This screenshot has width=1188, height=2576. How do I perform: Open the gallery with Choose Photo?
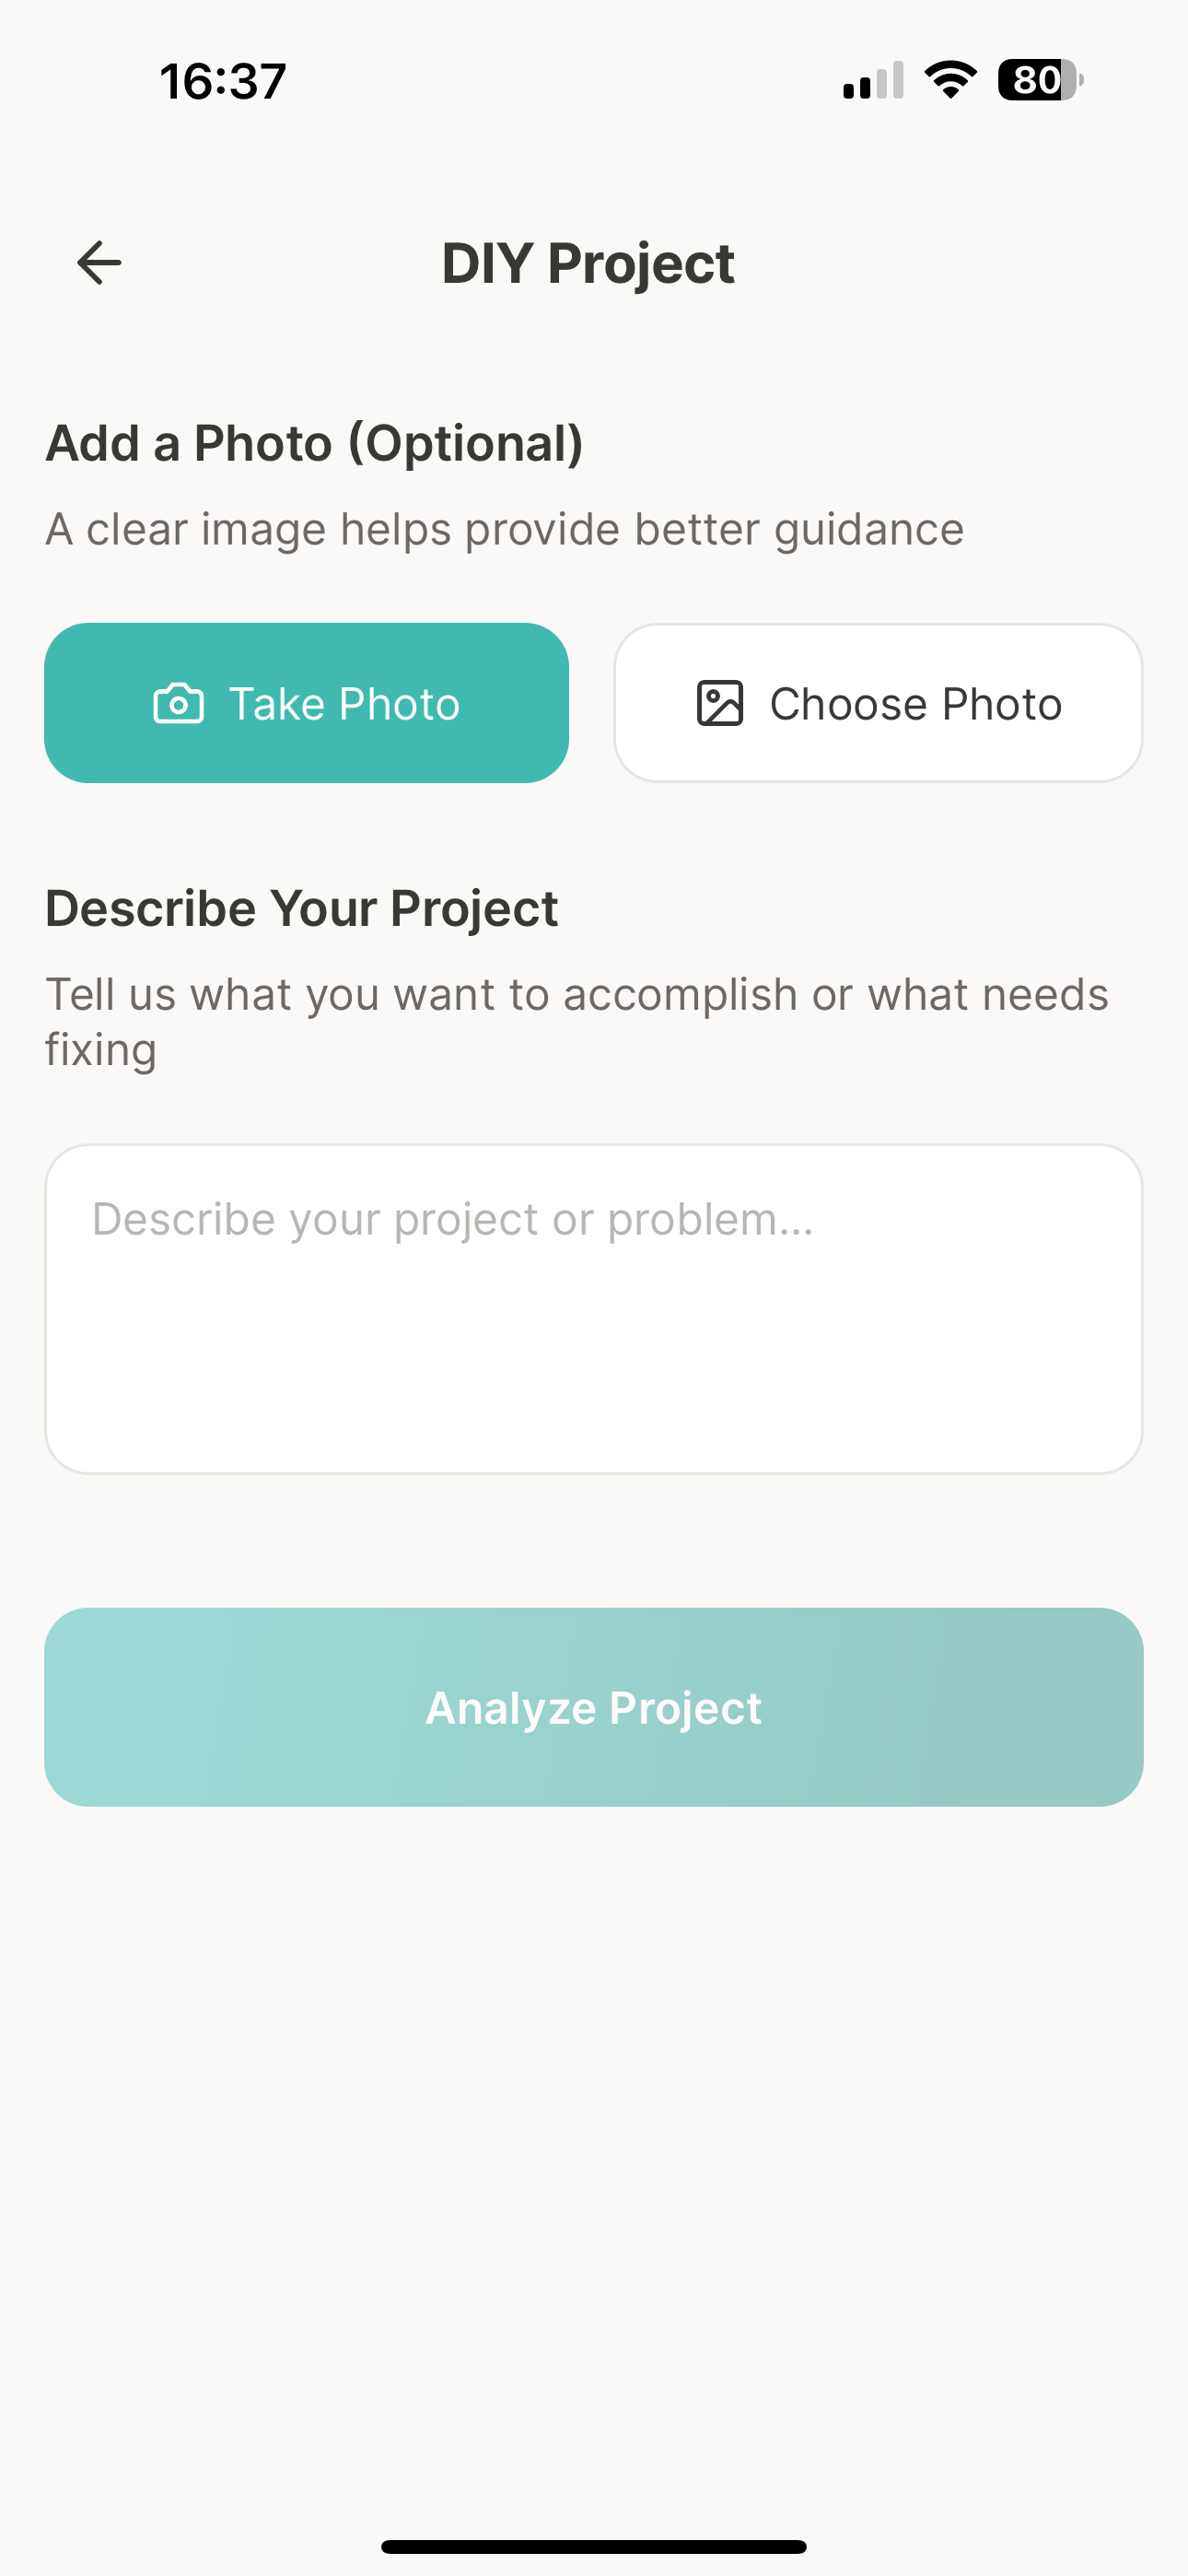coord(878,703)
